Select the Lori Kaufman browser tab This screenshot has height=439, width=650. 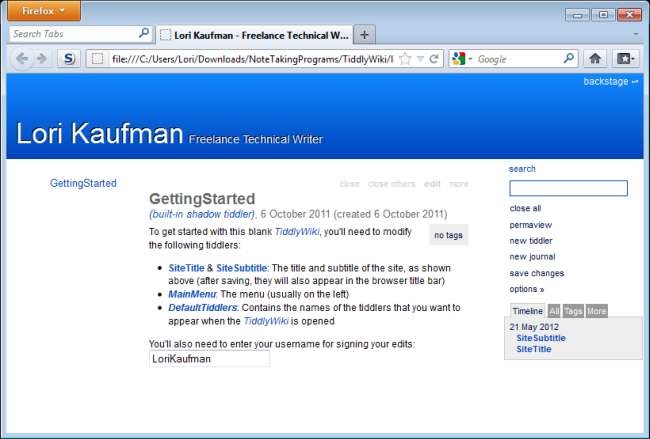pos(255,35)
